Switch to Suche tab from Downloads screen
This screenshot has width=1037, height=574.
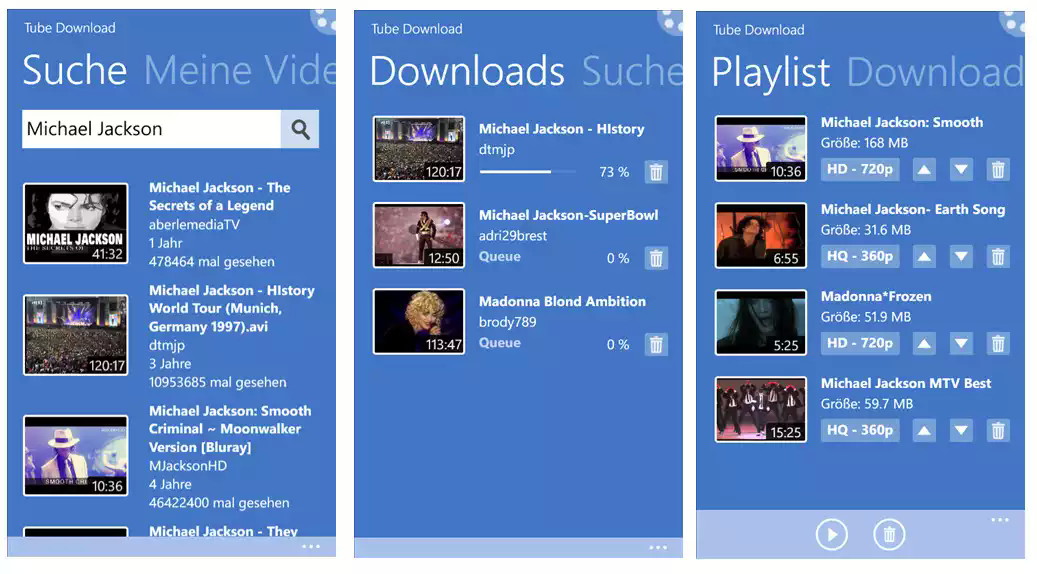click(632, 71)
